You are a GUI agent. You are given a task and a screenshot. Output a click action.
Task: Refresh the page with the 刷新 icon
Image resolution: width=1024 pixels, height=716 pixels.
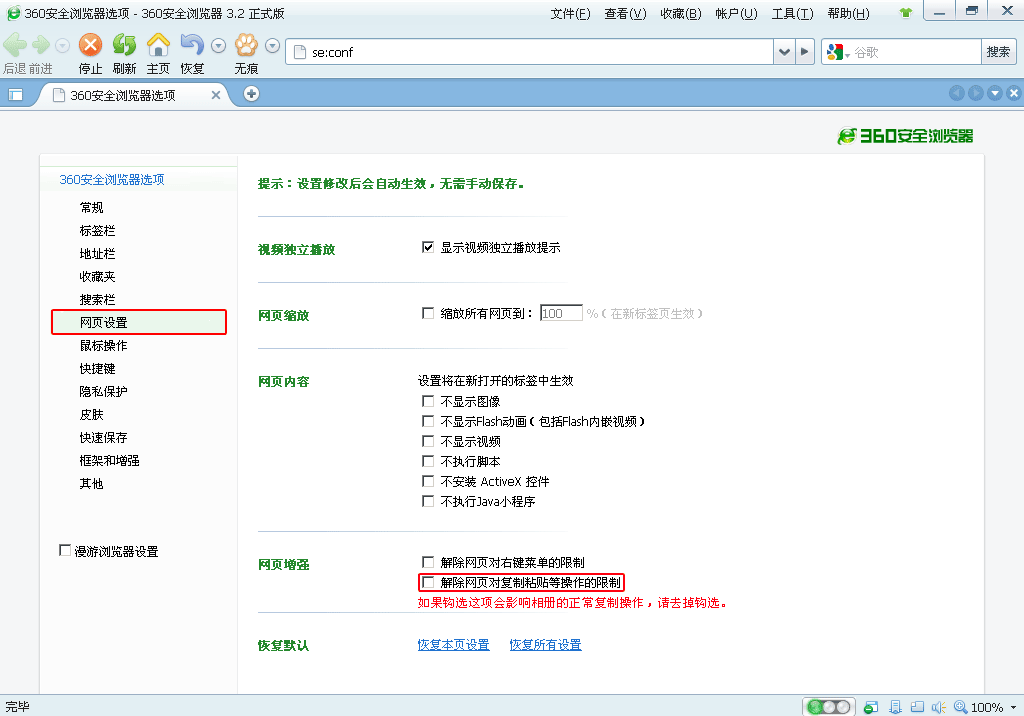point(124,45)
